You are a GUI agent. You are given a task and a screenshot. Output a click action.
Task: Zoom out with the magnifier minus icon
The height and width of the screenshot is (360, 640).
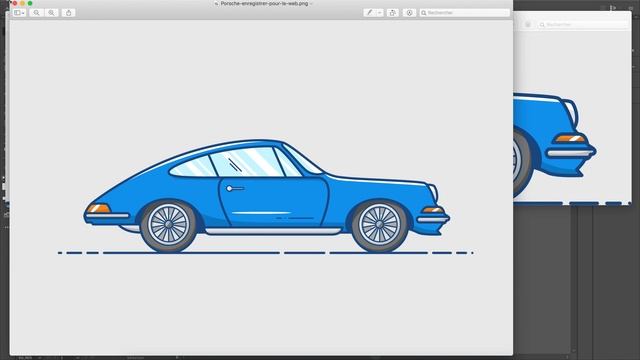[36, 13]
